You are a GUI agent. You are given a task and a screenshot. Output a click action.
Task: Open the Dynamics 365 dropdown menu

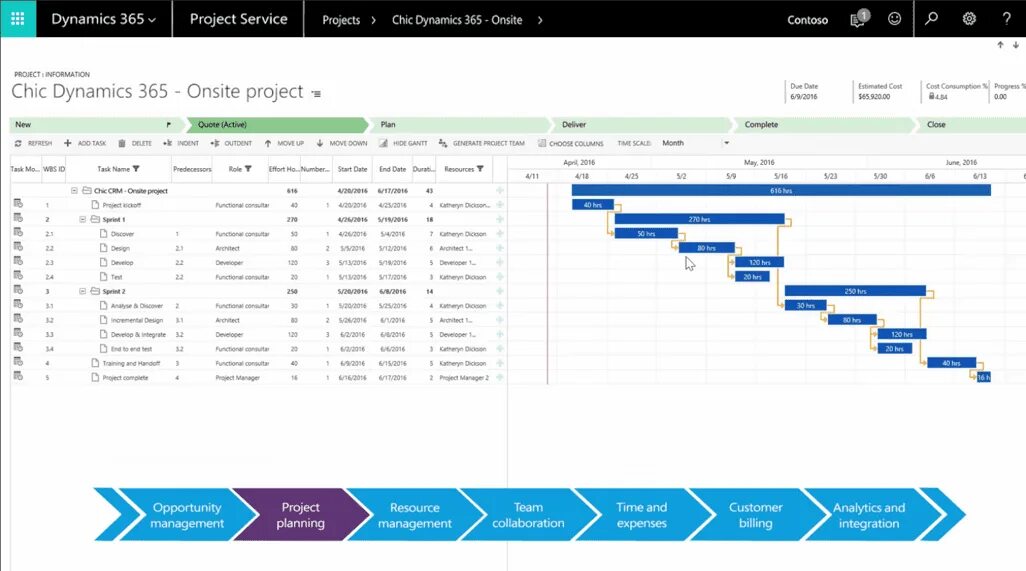(103, 19)
